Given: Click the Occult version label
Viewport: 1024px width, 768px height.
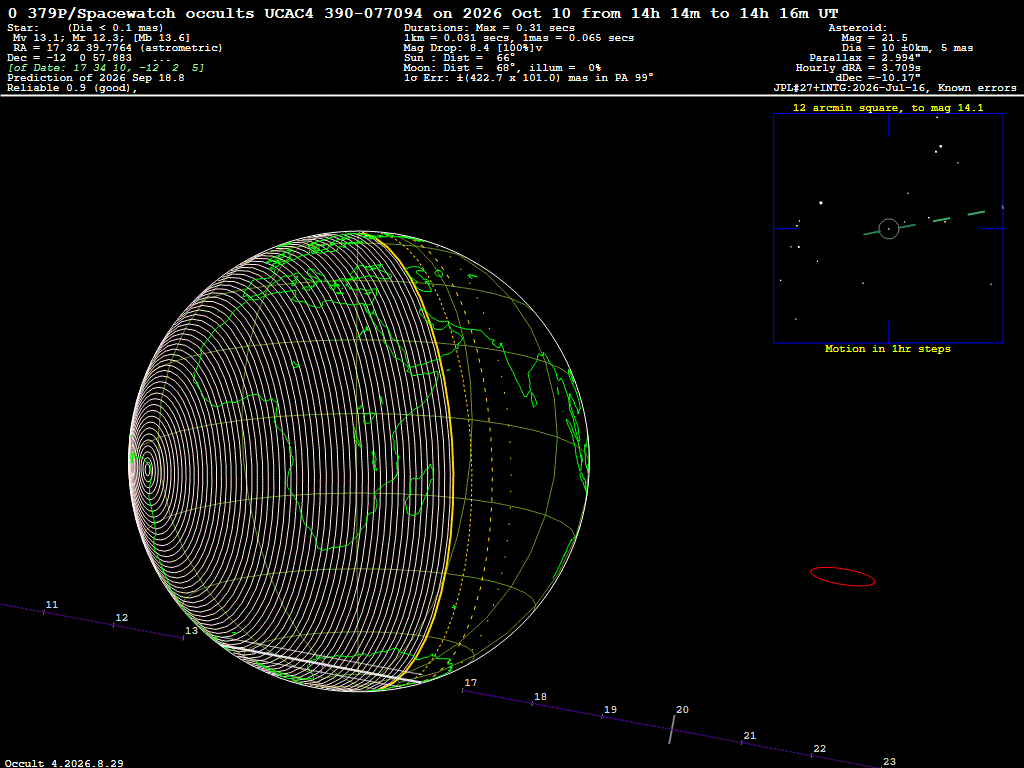Looking at the screenshot, I should tap(64, 763).
